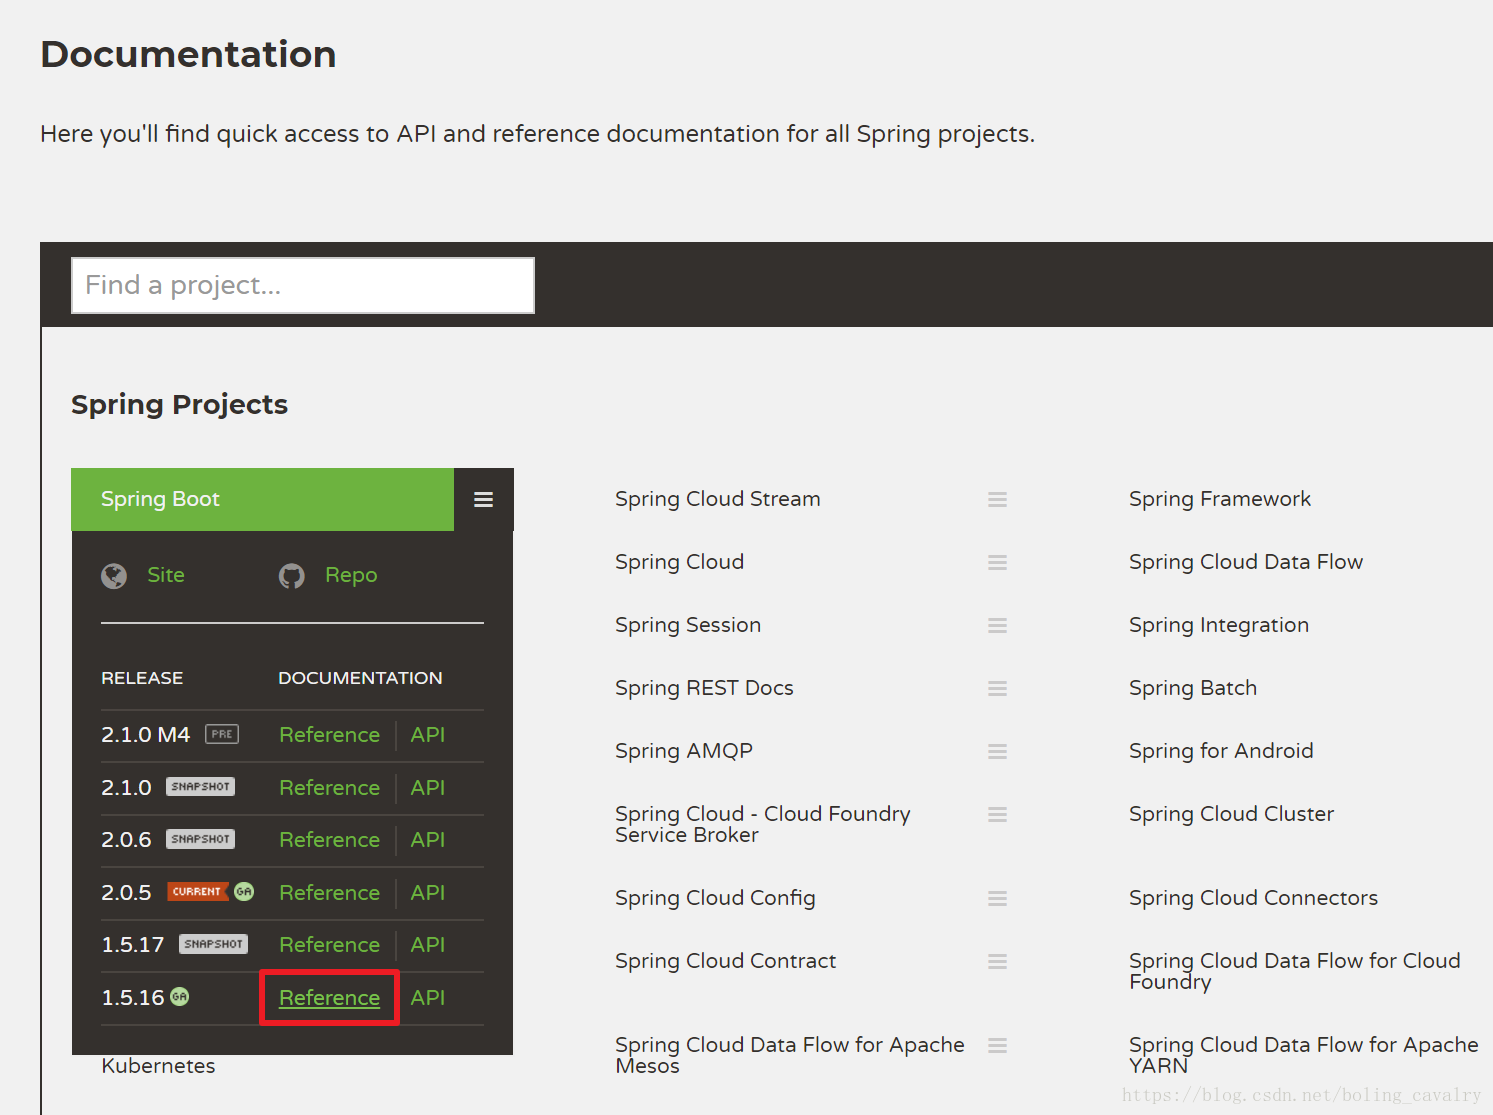Image resolution: width=1493 pixels, height=1115 pixels.
Task: Open the GitHub Repo icon
Action: pos(292,576)
